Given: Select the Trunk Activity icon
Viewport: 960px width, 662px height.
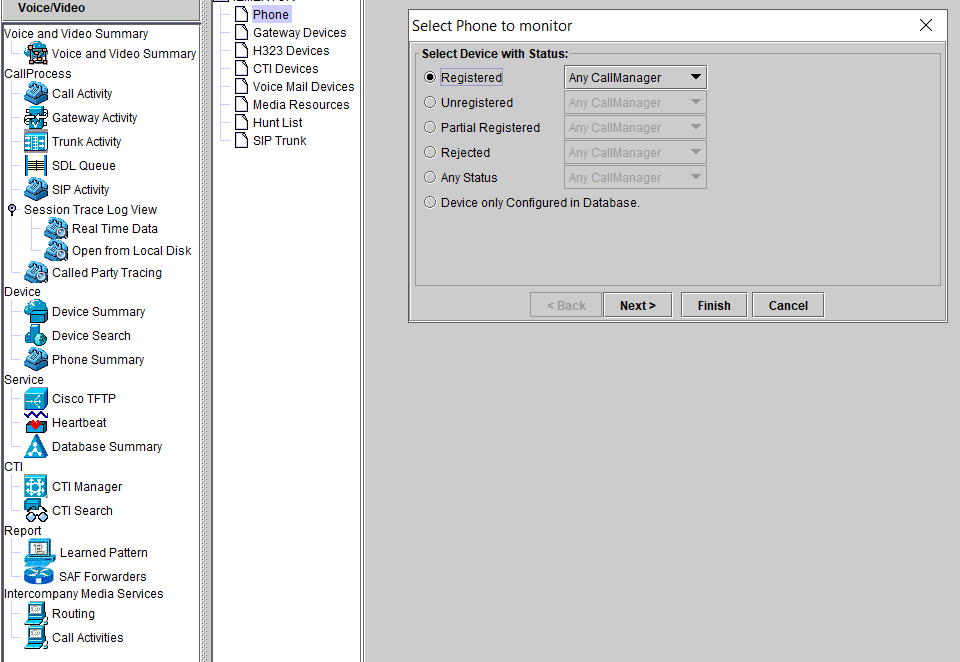Looking at the screenshot, I should 36,141.
